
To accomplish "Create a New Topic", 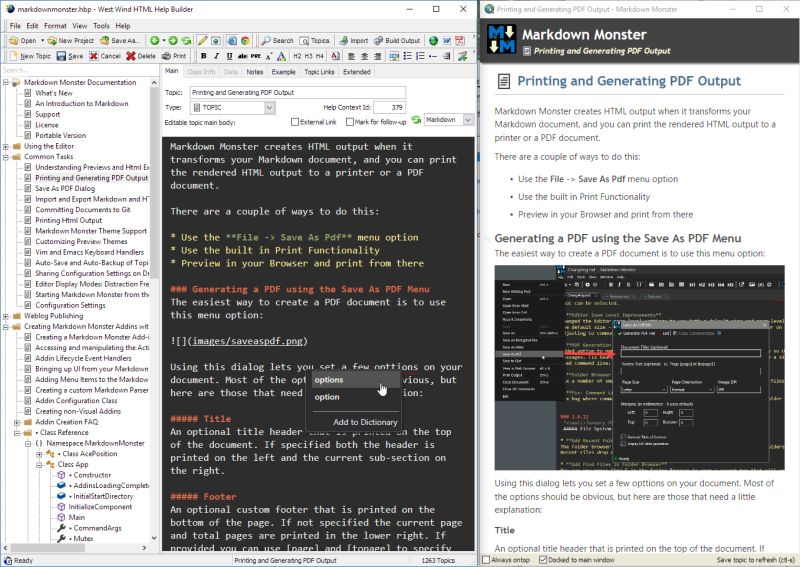I will [30, 56].
